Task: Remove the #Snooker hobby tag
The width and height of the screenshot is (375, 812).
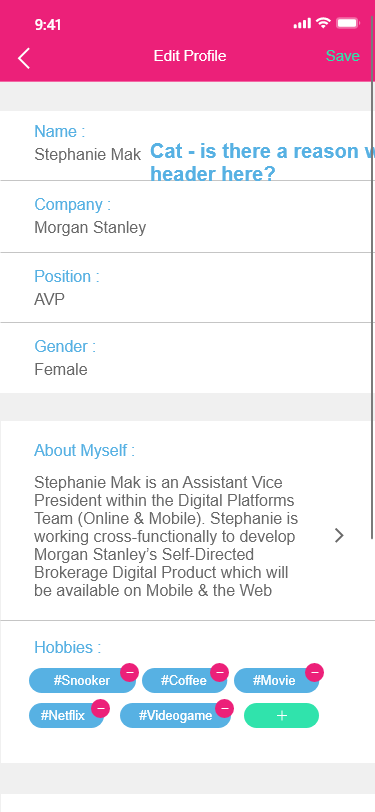Action: click(129, 673)
